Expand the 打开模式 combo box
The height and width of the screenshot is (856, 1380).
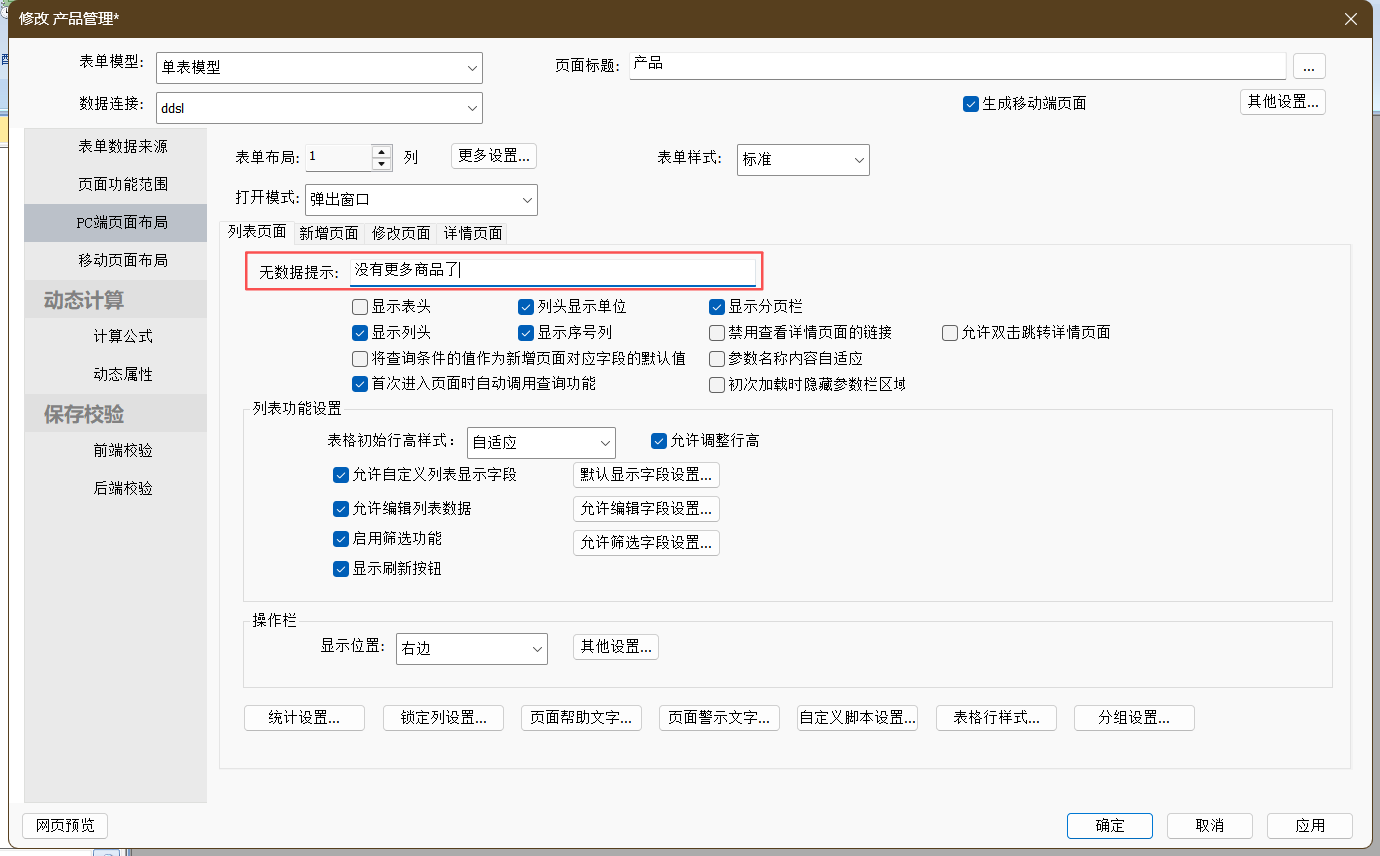click(x=421, y=200)
